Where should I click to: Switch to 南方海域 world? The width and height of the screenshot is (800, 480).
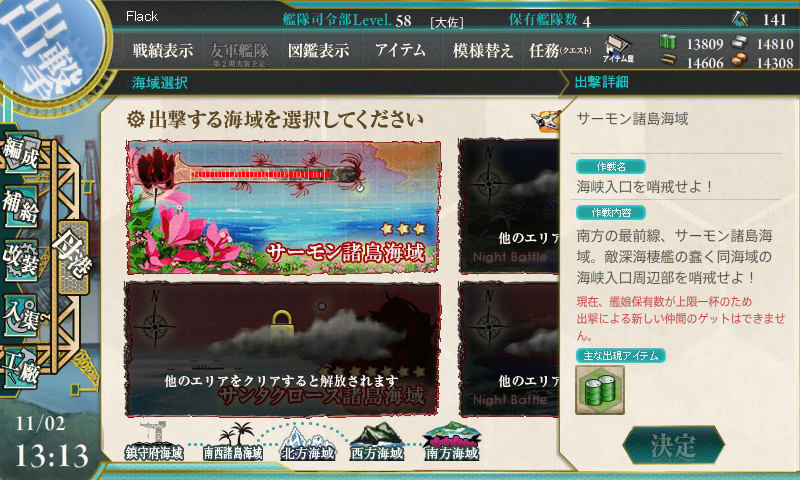pyautogui.click(x=452, y=442)
